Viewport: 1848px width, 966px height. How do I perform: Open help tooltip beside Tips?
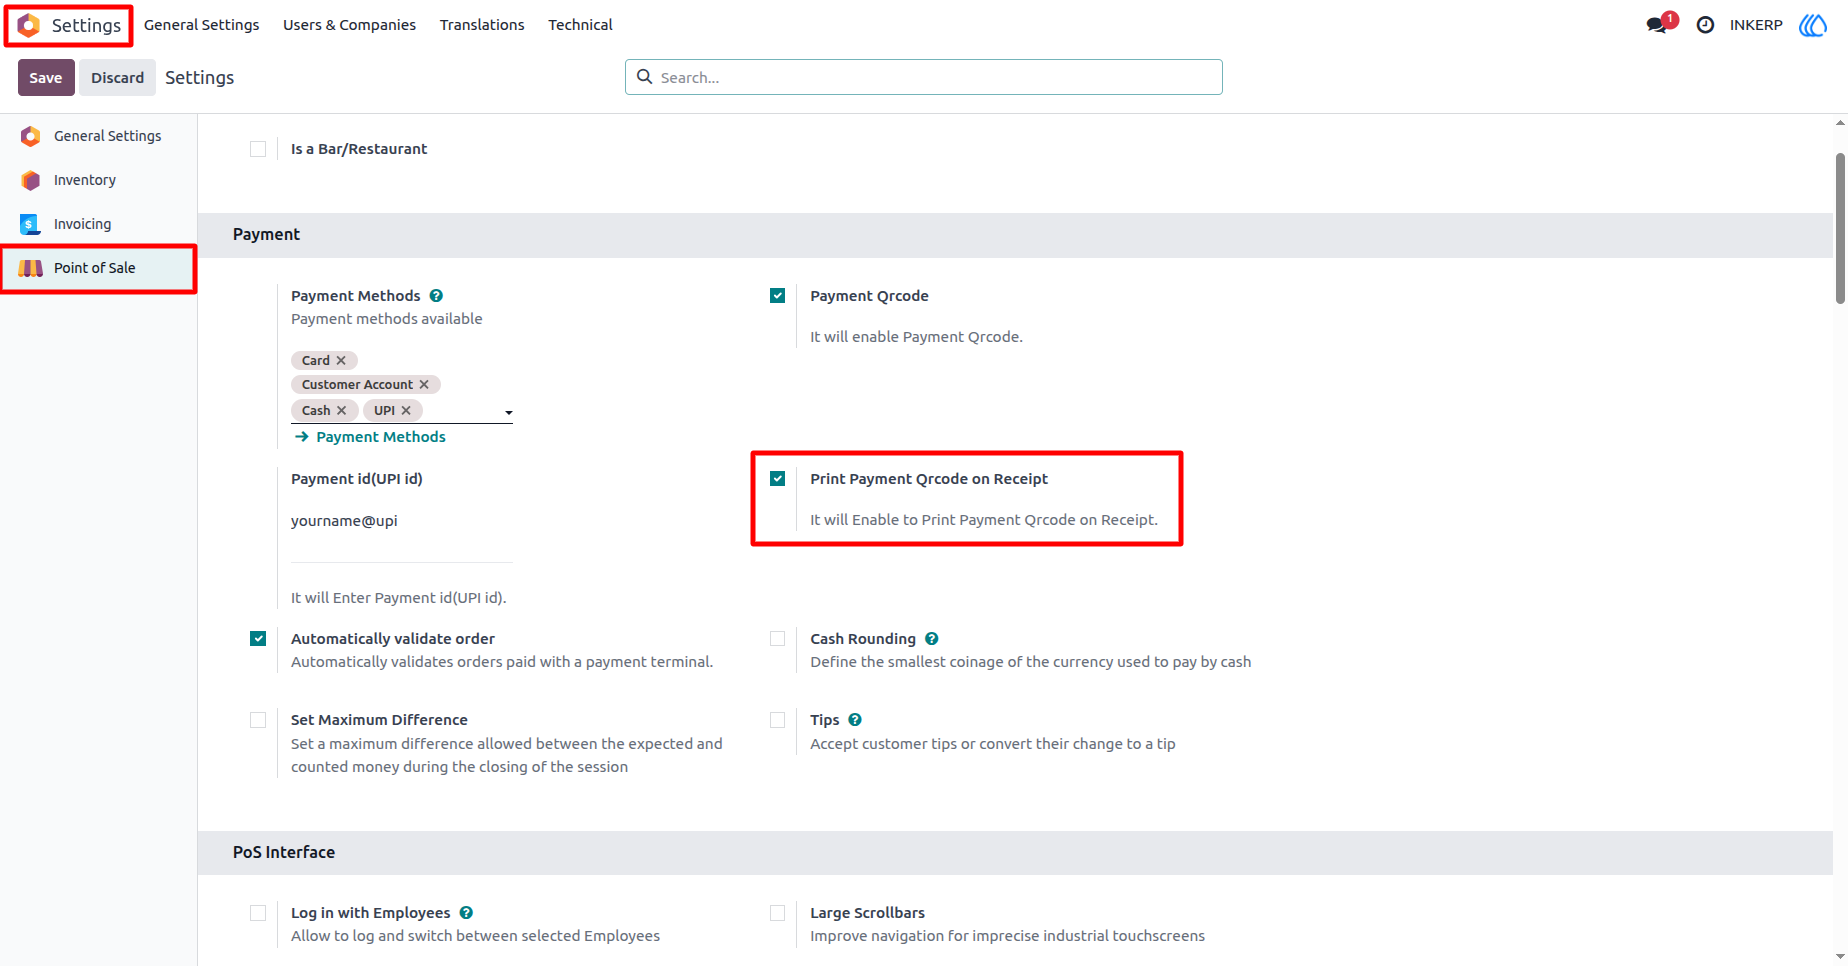pos(855,720)
